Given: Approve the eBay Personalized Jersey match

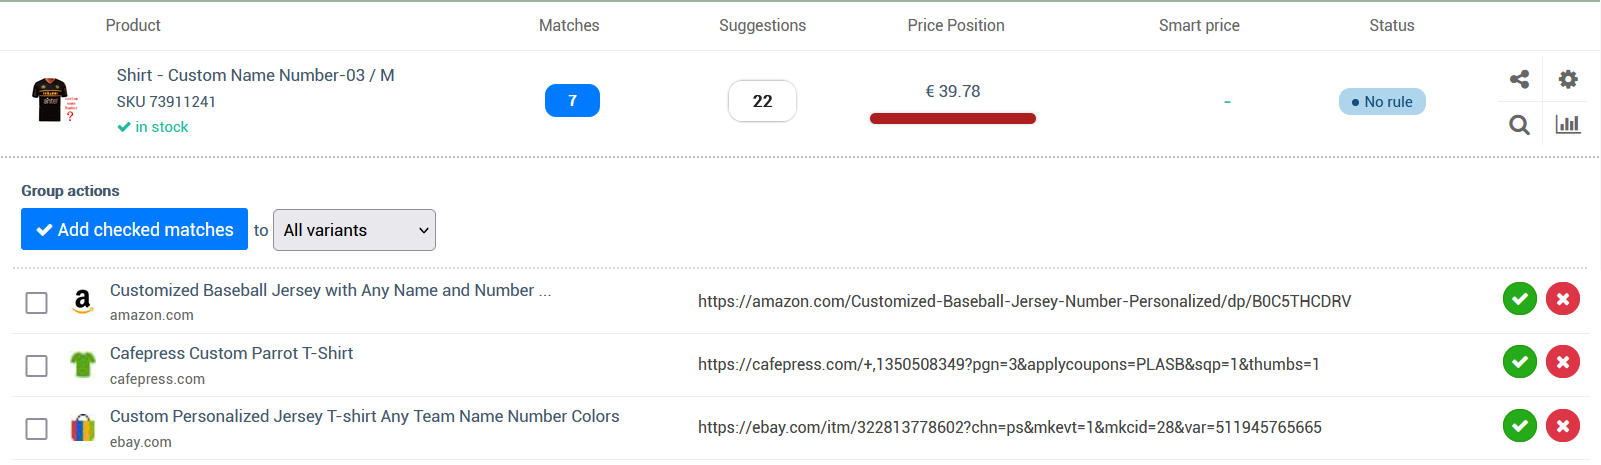Looking at the screenshot, I should 1520,426.
